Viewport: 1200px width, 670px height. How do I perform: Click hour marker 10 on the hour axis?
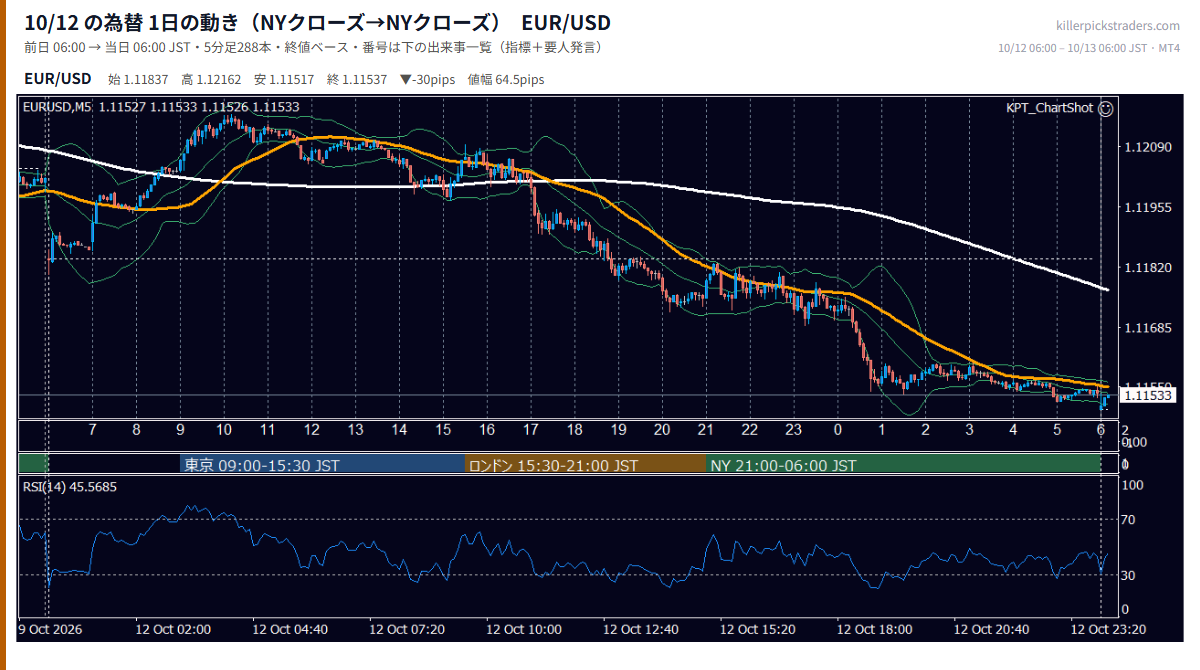(224, 430)
